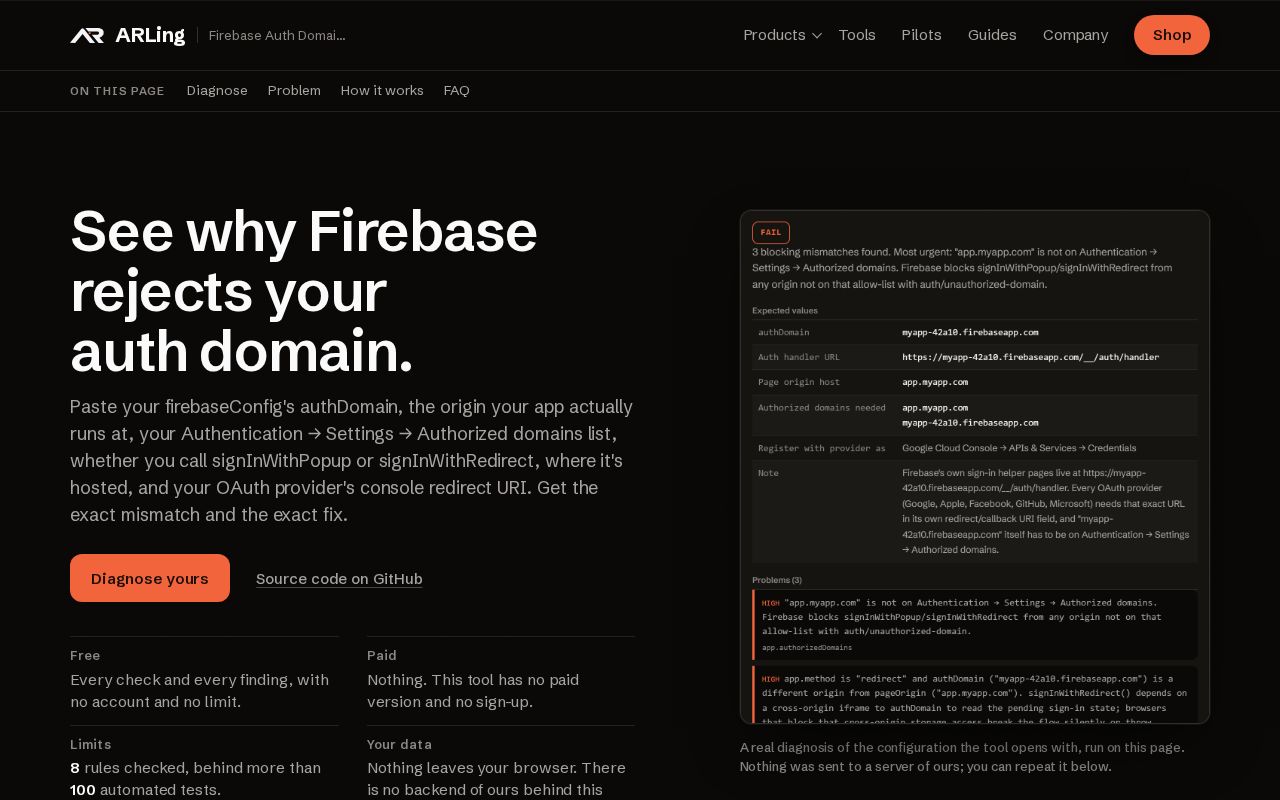The image size is (1280, 800).
Task: Click the 'Free' feature label
Action: point(85,655)
